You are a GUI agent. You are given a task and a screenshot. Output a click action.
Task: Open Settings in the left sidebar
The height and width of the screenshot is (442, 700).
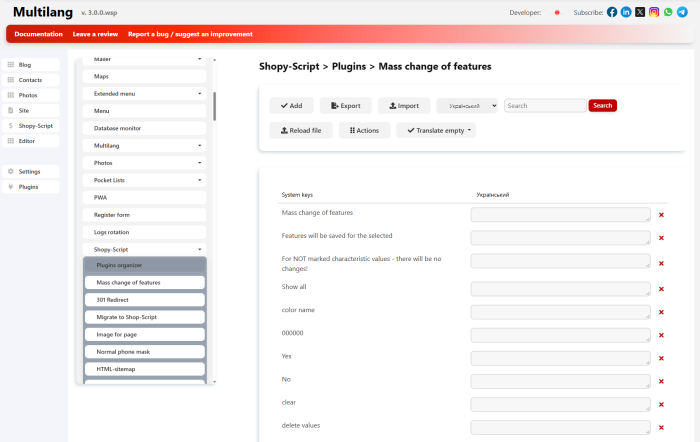tap(30, 171)
